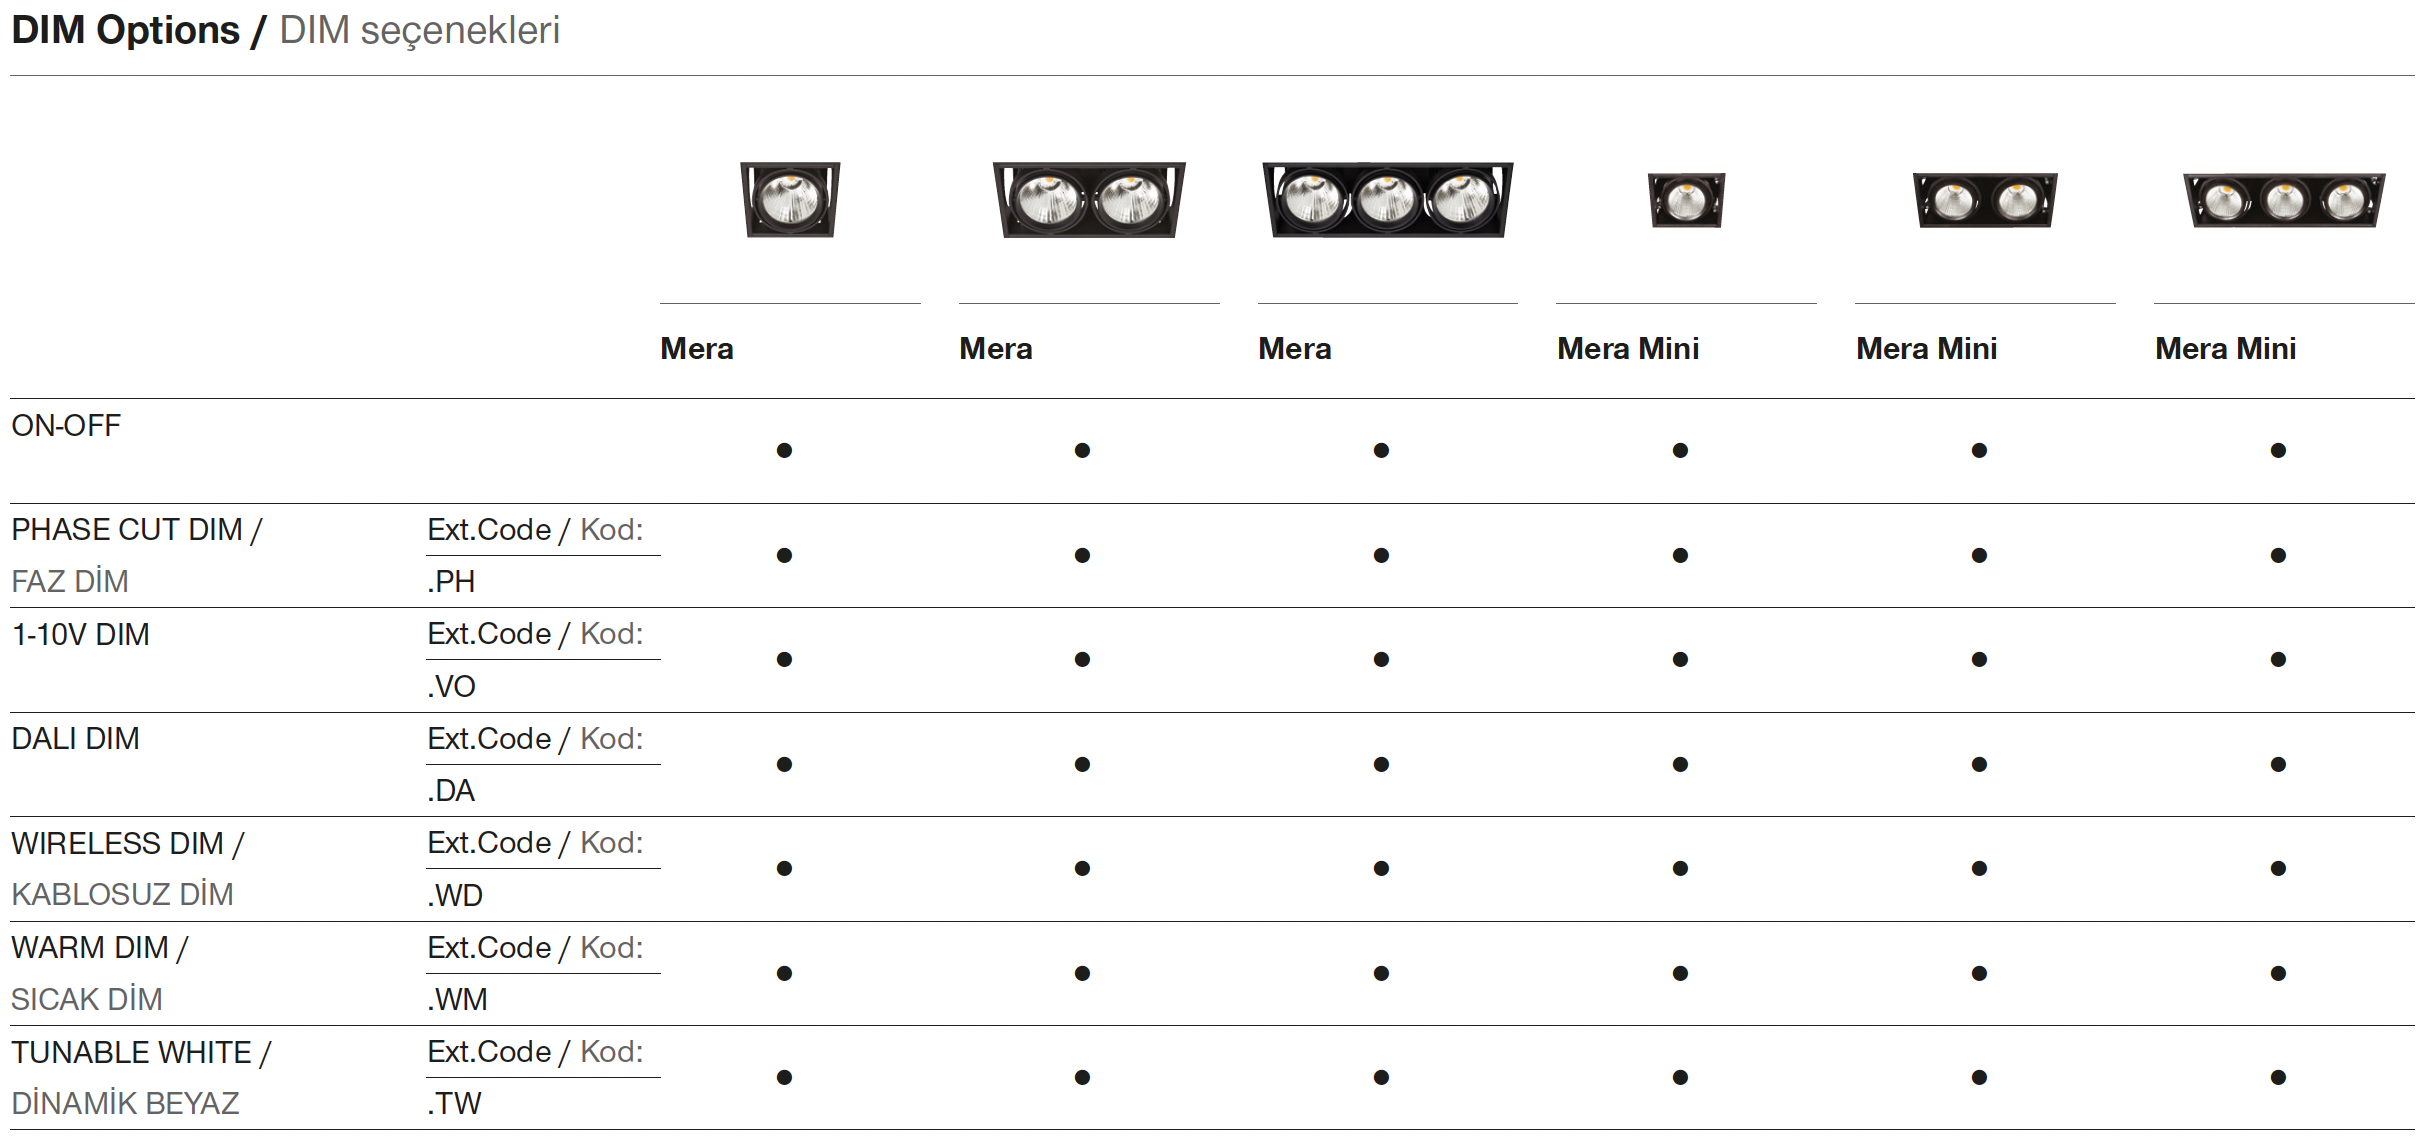
Task: Click the ON-OFF row label
Action: [x=66, y=425]
